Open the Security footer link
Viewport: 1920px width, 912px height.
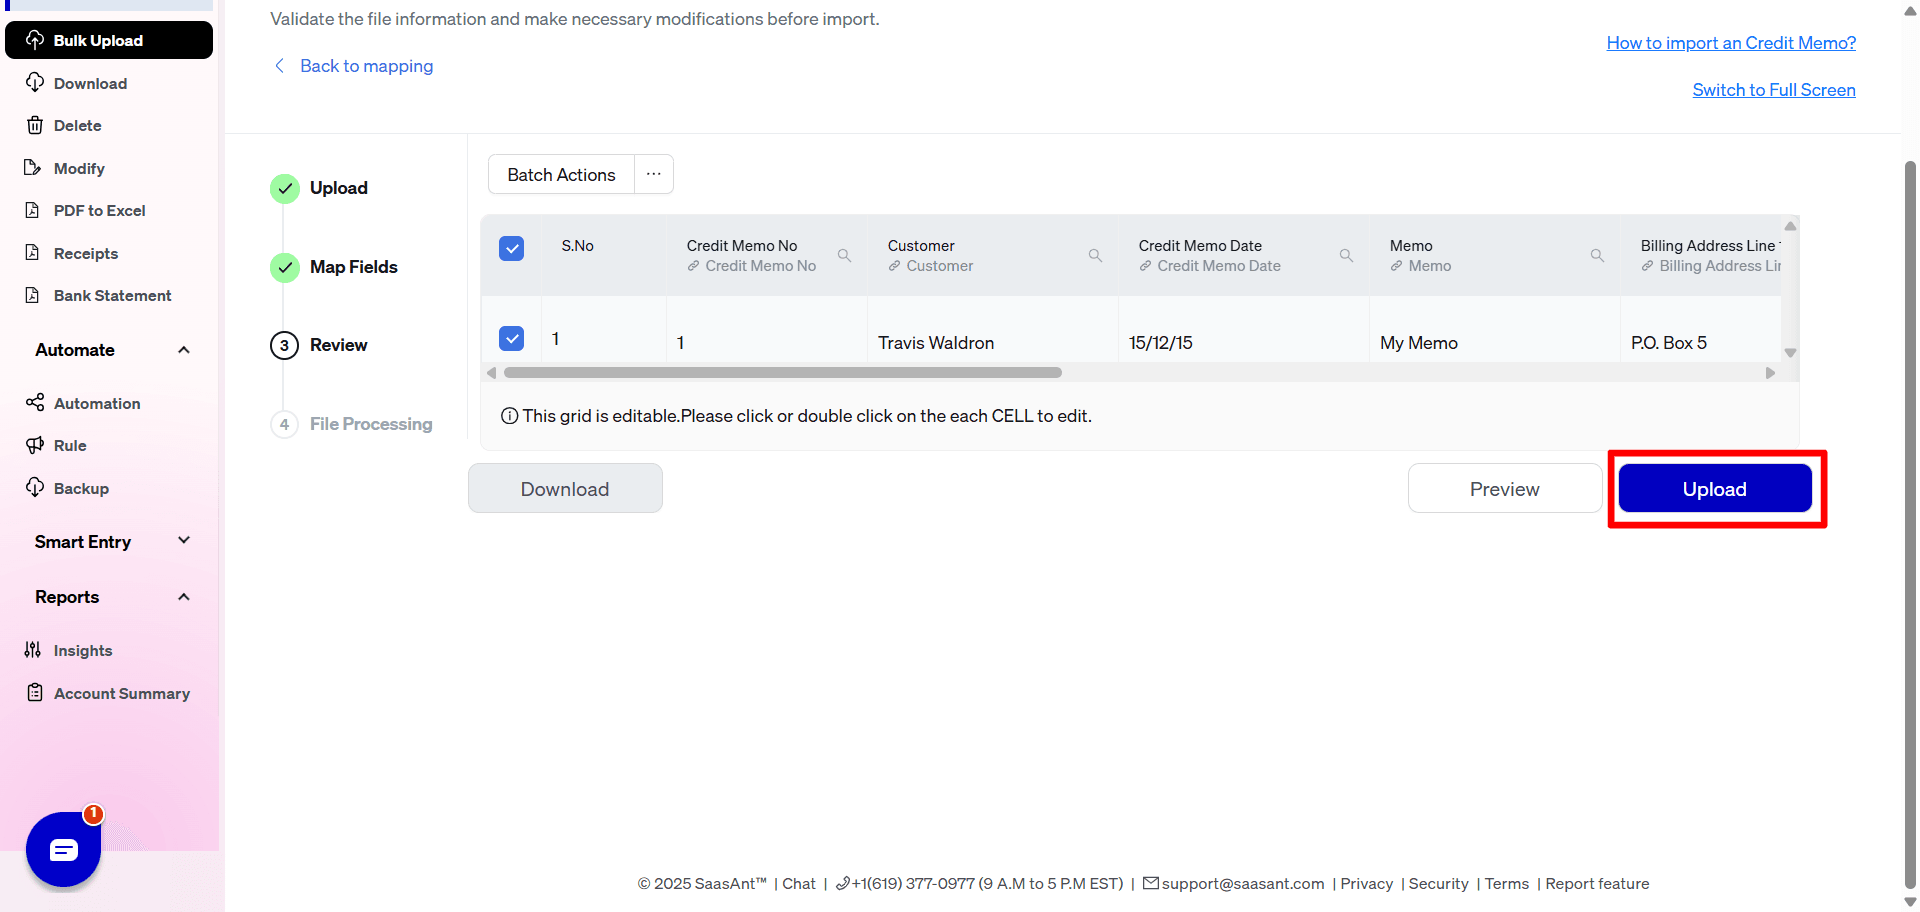click(x=1438, y=884)
